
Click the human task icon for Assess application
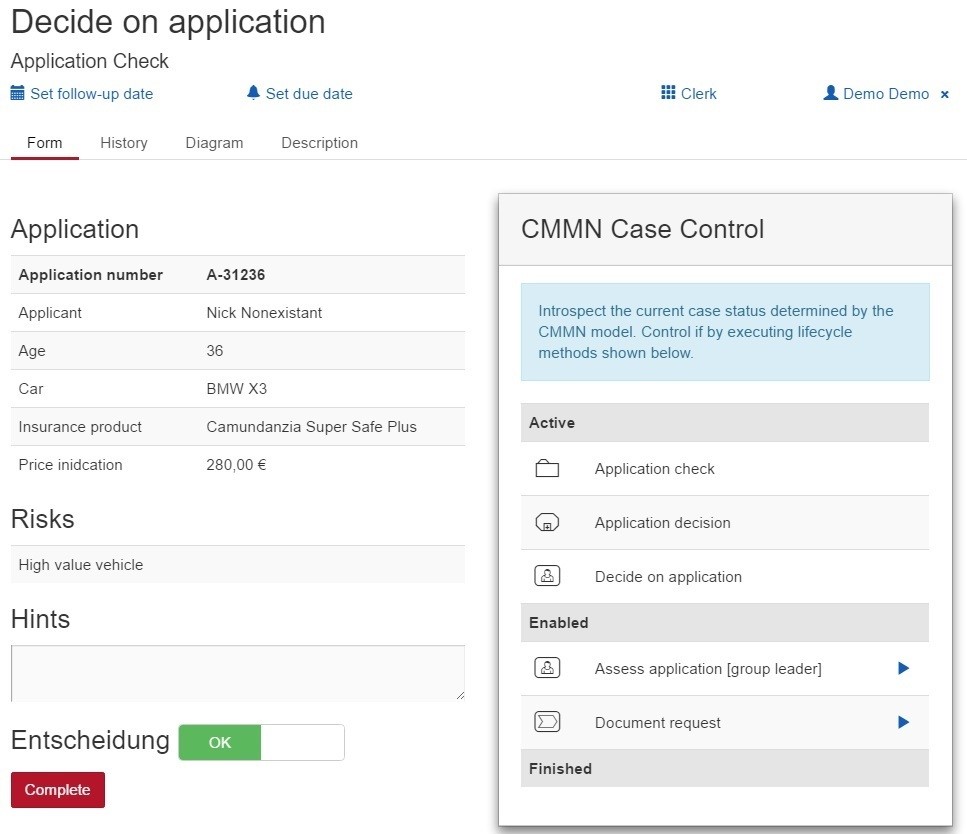(547, 668)
